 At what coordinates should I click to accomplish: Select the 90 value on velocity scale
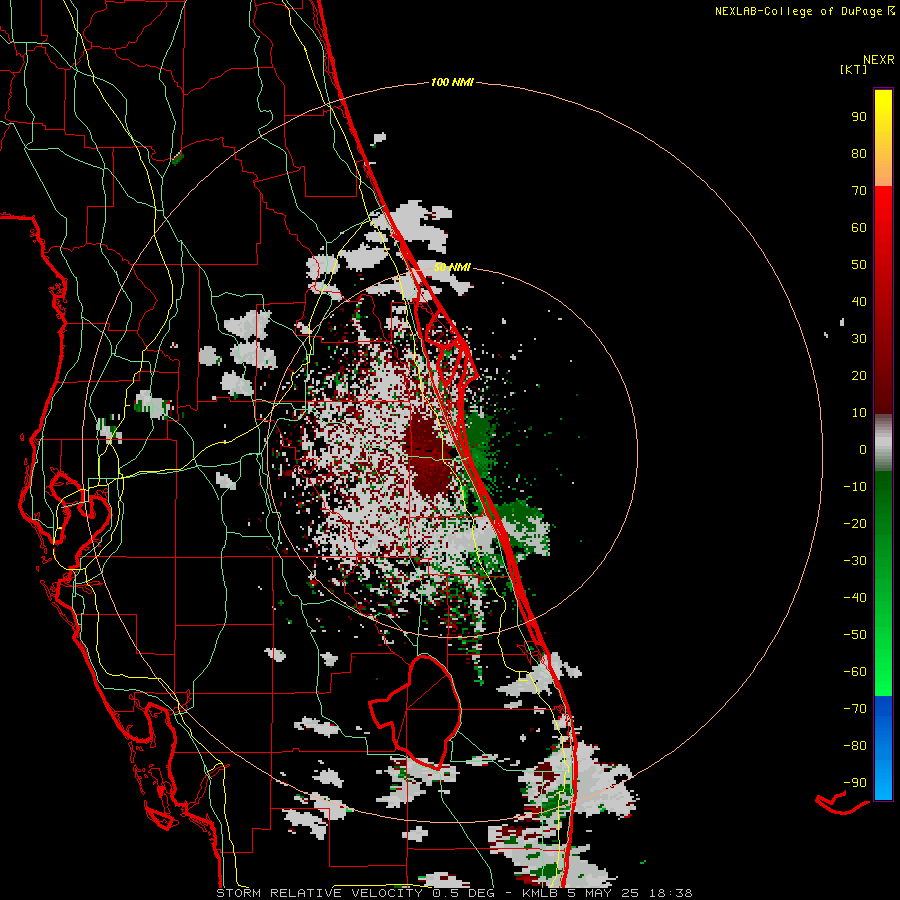coord(859,117)
